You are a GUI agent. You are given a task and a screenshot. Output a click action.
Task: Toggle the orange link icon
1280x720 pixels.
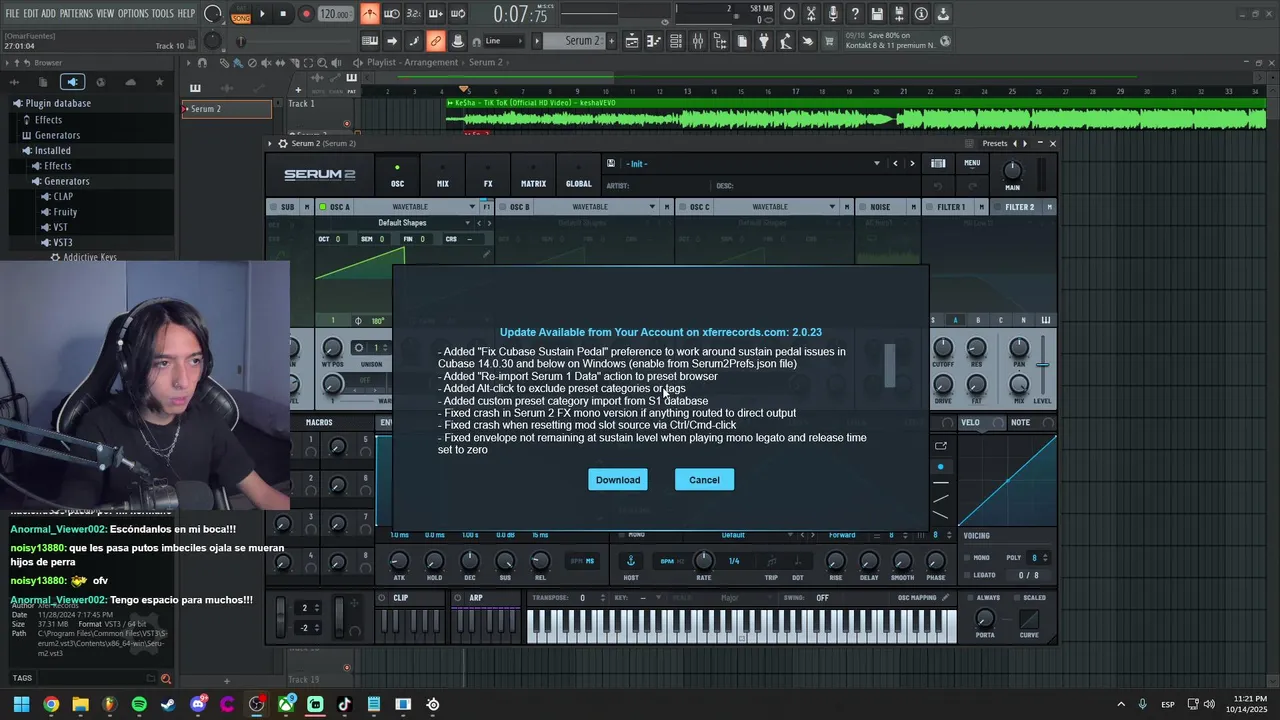point(435,41)
